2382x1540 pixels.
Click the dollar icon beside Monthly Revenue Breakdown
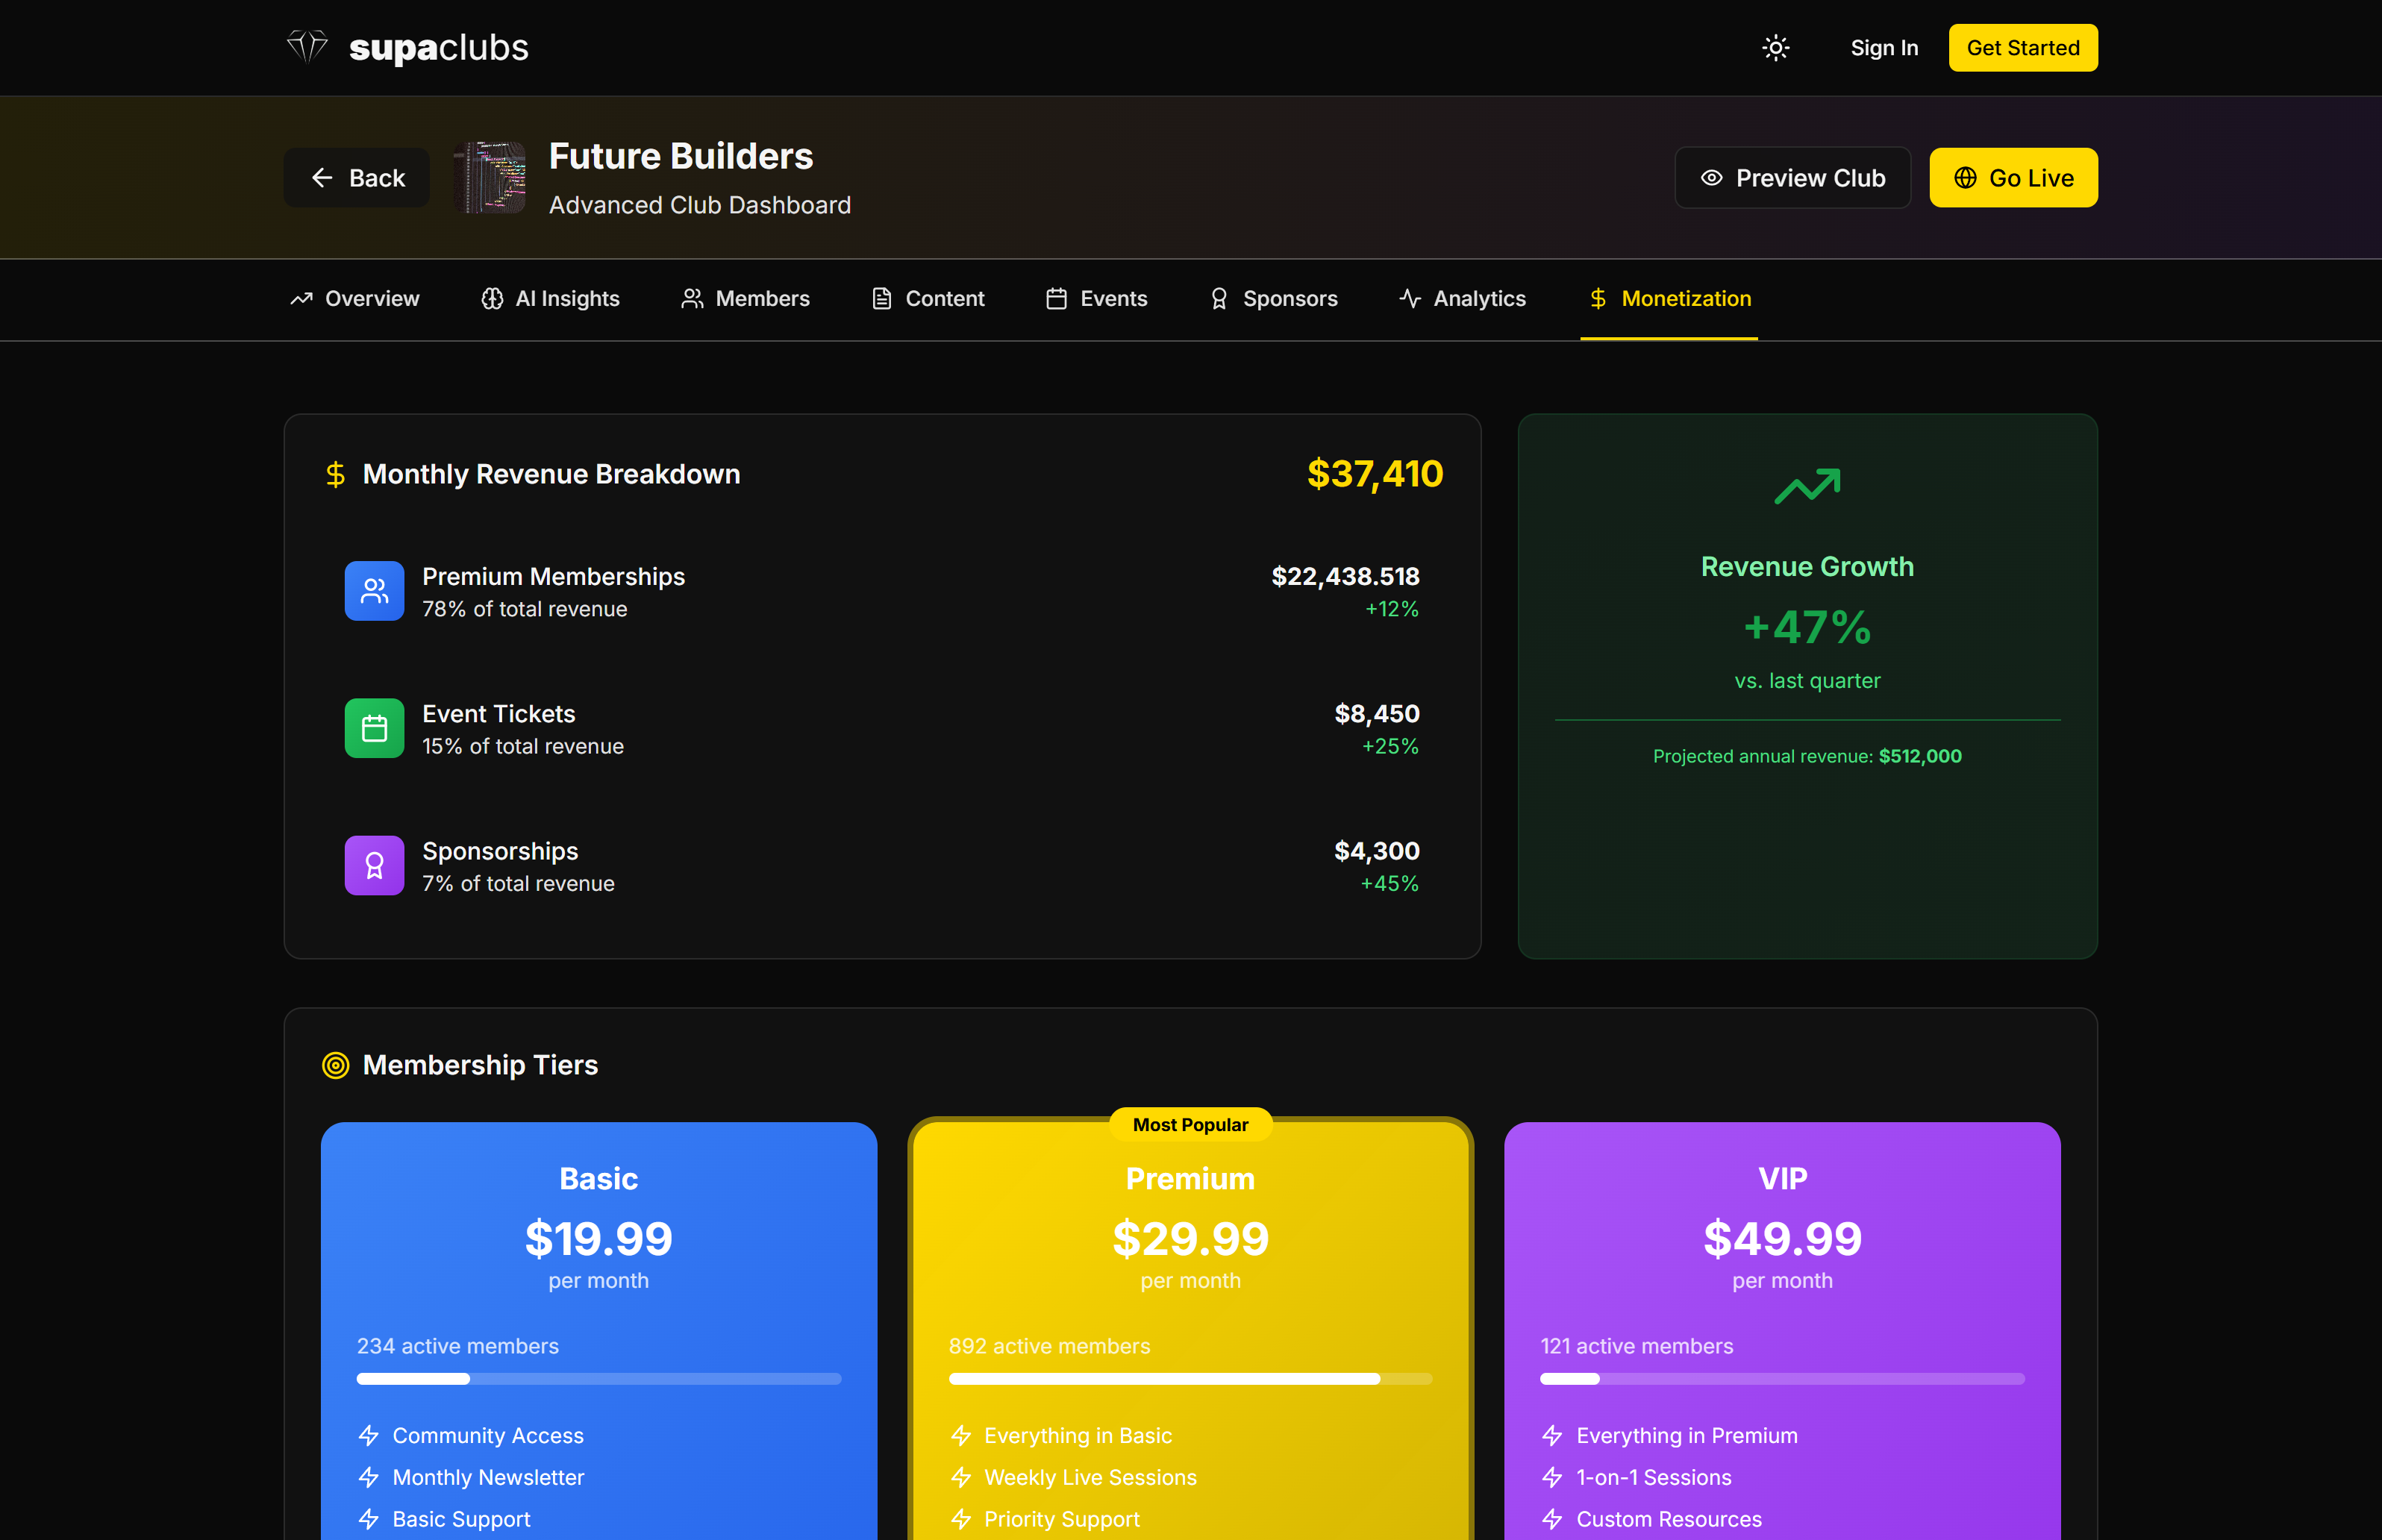point(335,474)
